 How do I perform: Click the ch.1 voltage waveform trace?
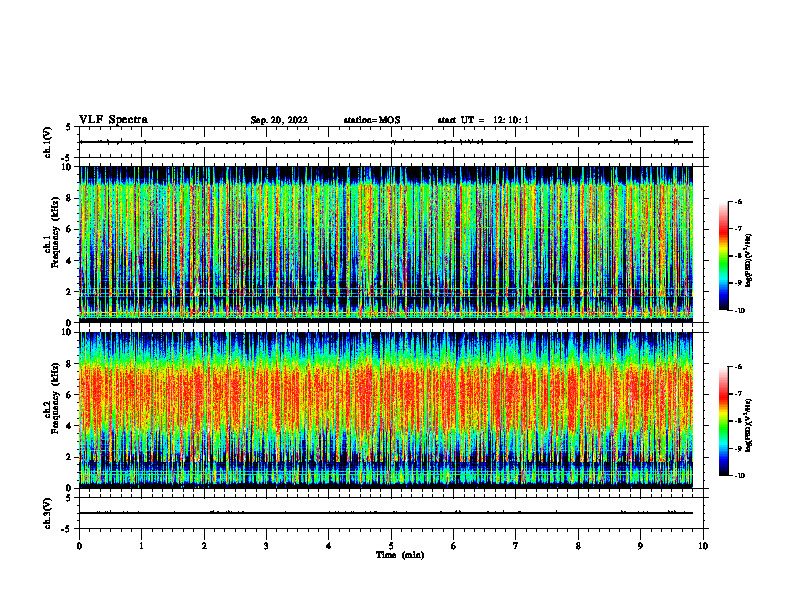click(x=386, y=142)
